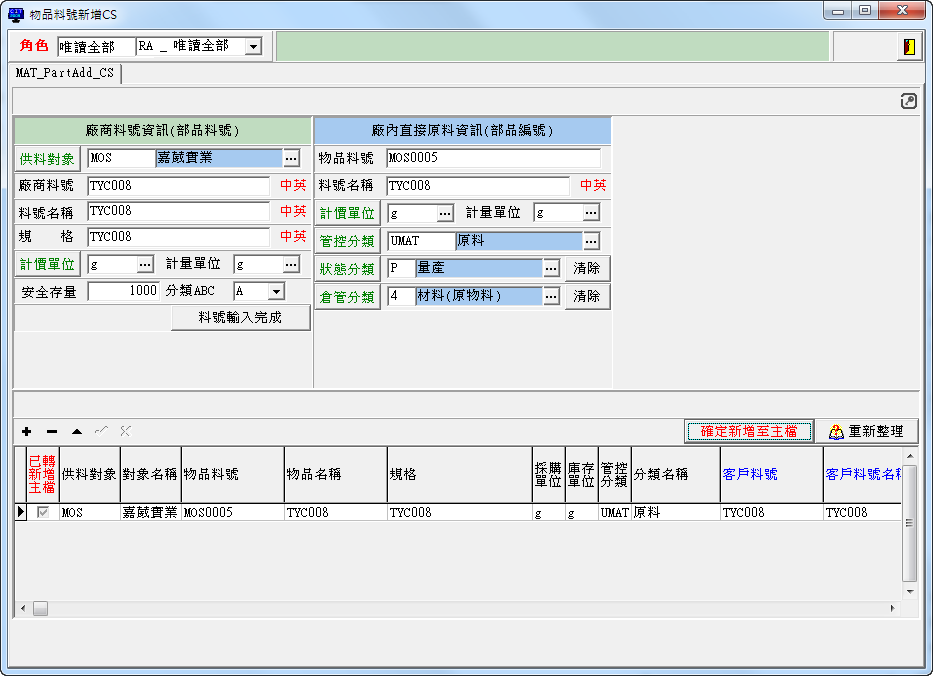Screen dimensions: 933x676
Task: Click the 料號輸入完成 button
Action: point(240,317)
